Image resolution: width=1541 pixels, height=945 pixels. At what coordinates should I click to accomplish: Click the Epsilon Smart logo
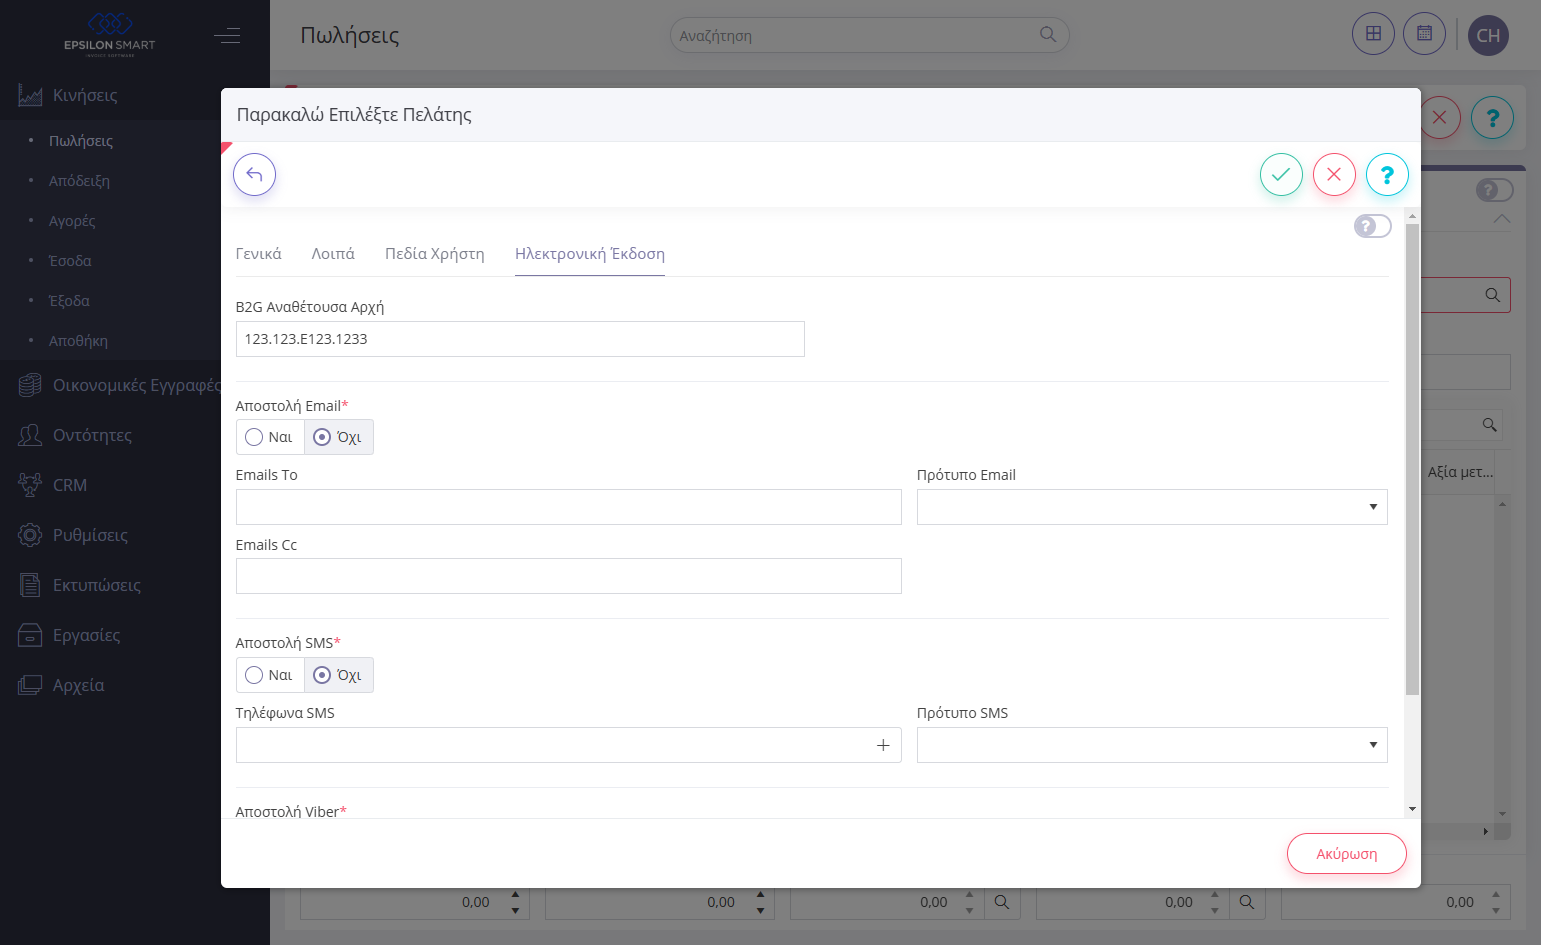[110, 35]
